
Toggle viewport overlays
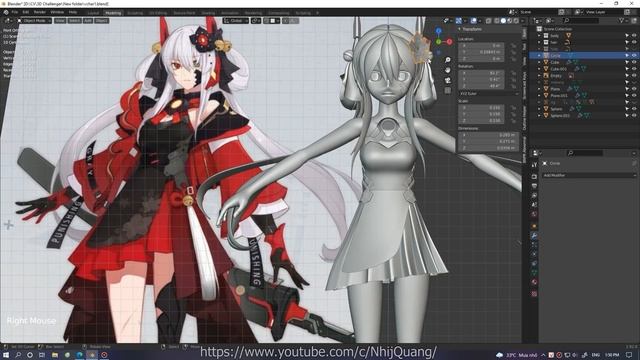coord(473,20)
